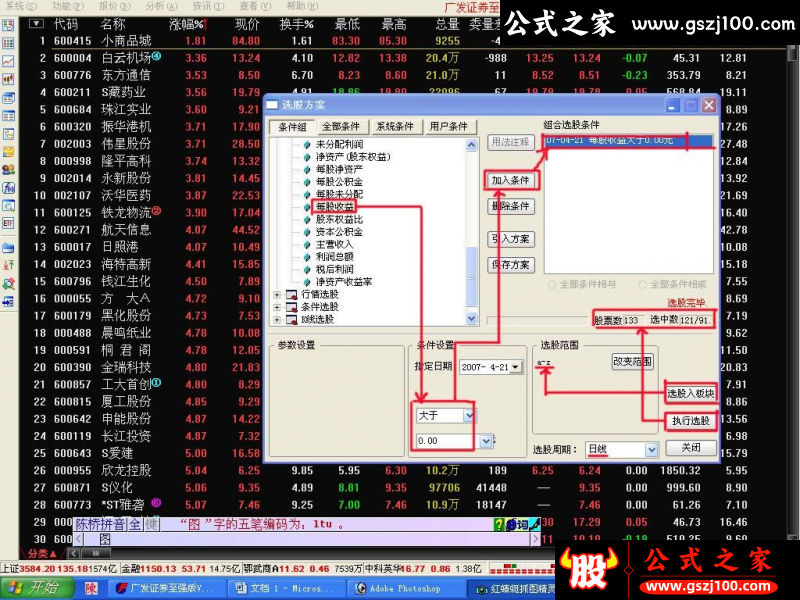Open the 选股周期 日线 dropdown

[x=651, y=449]
